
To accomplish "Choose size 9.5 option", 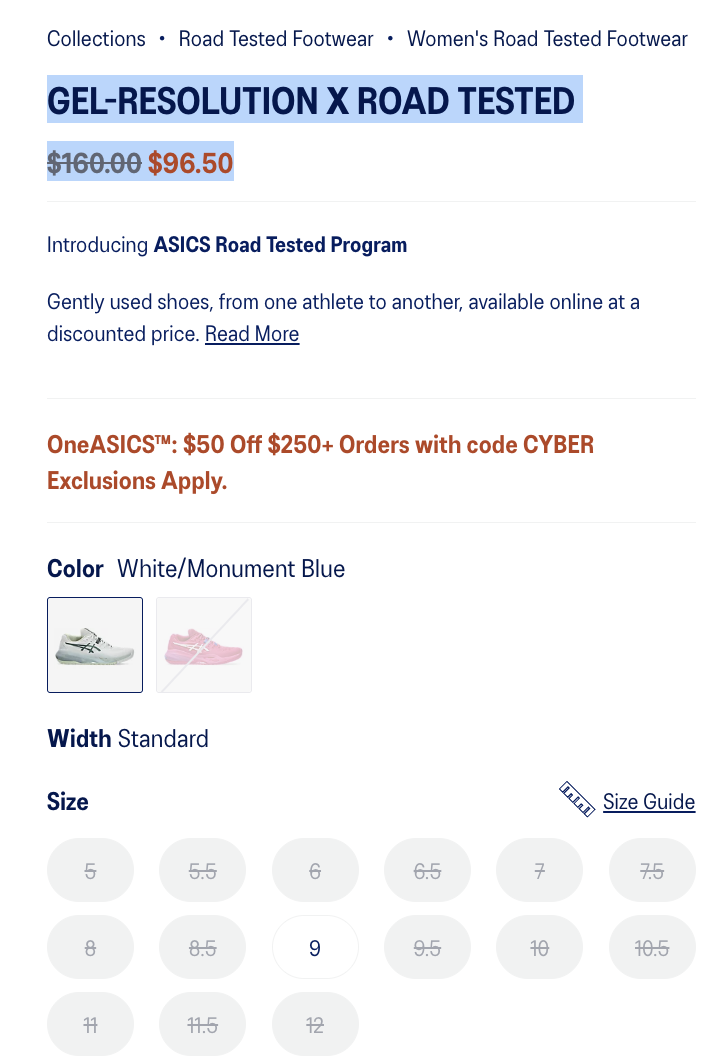I will (427, 947).
